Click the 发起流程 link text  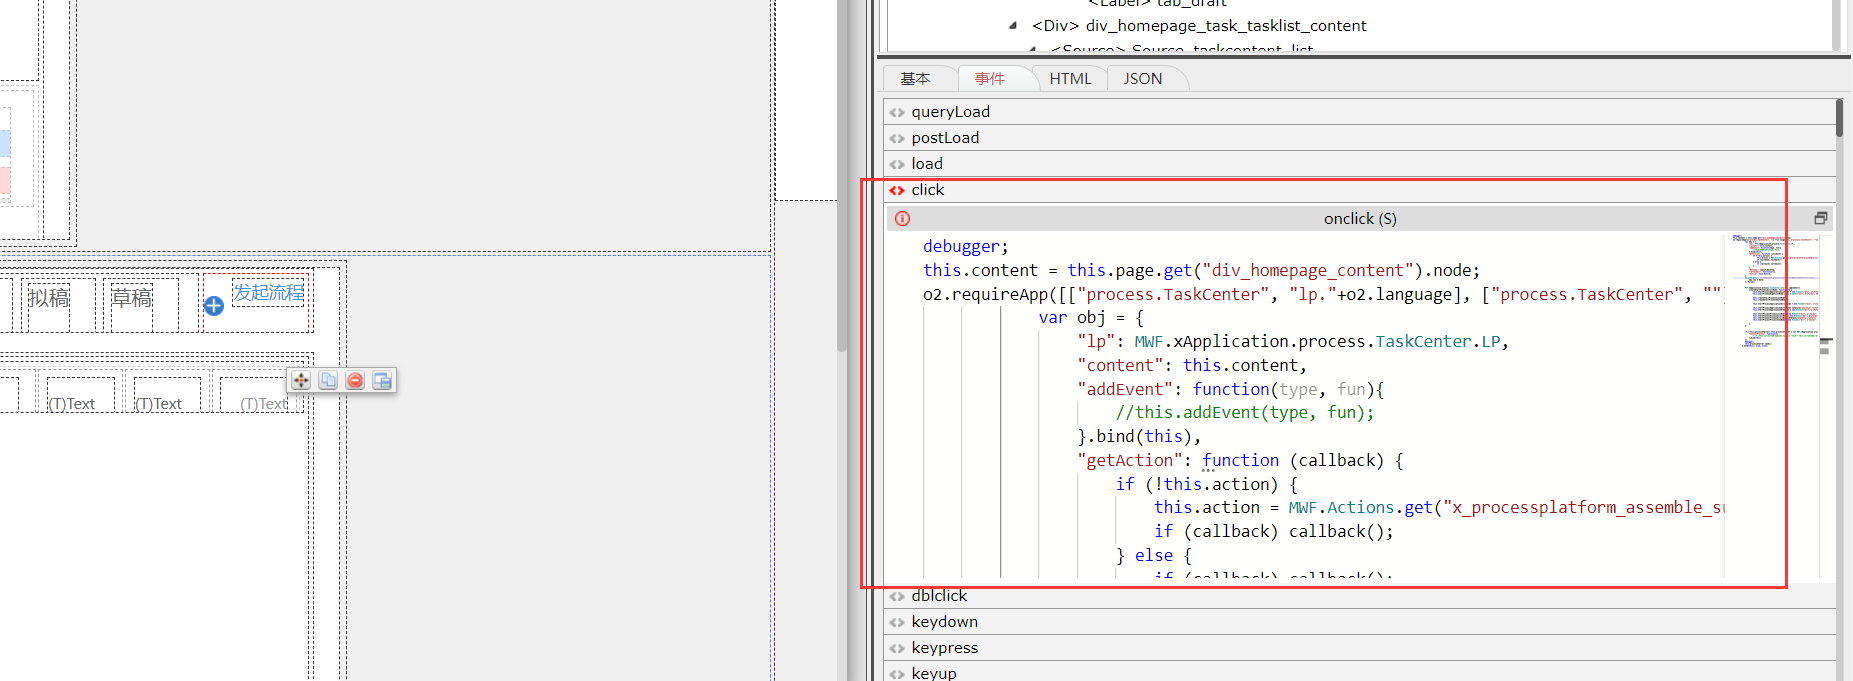(268, 292)
